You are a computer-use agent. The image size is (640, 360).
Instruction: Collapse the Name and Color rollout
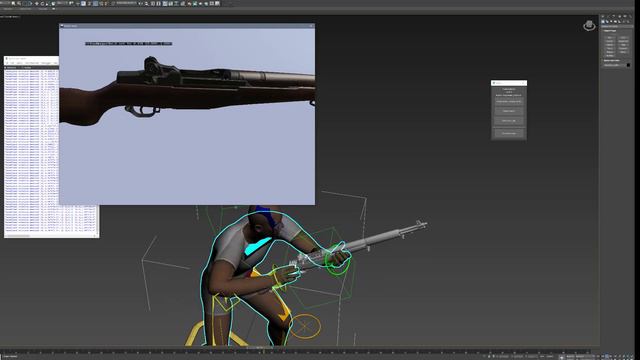[611, 60]
